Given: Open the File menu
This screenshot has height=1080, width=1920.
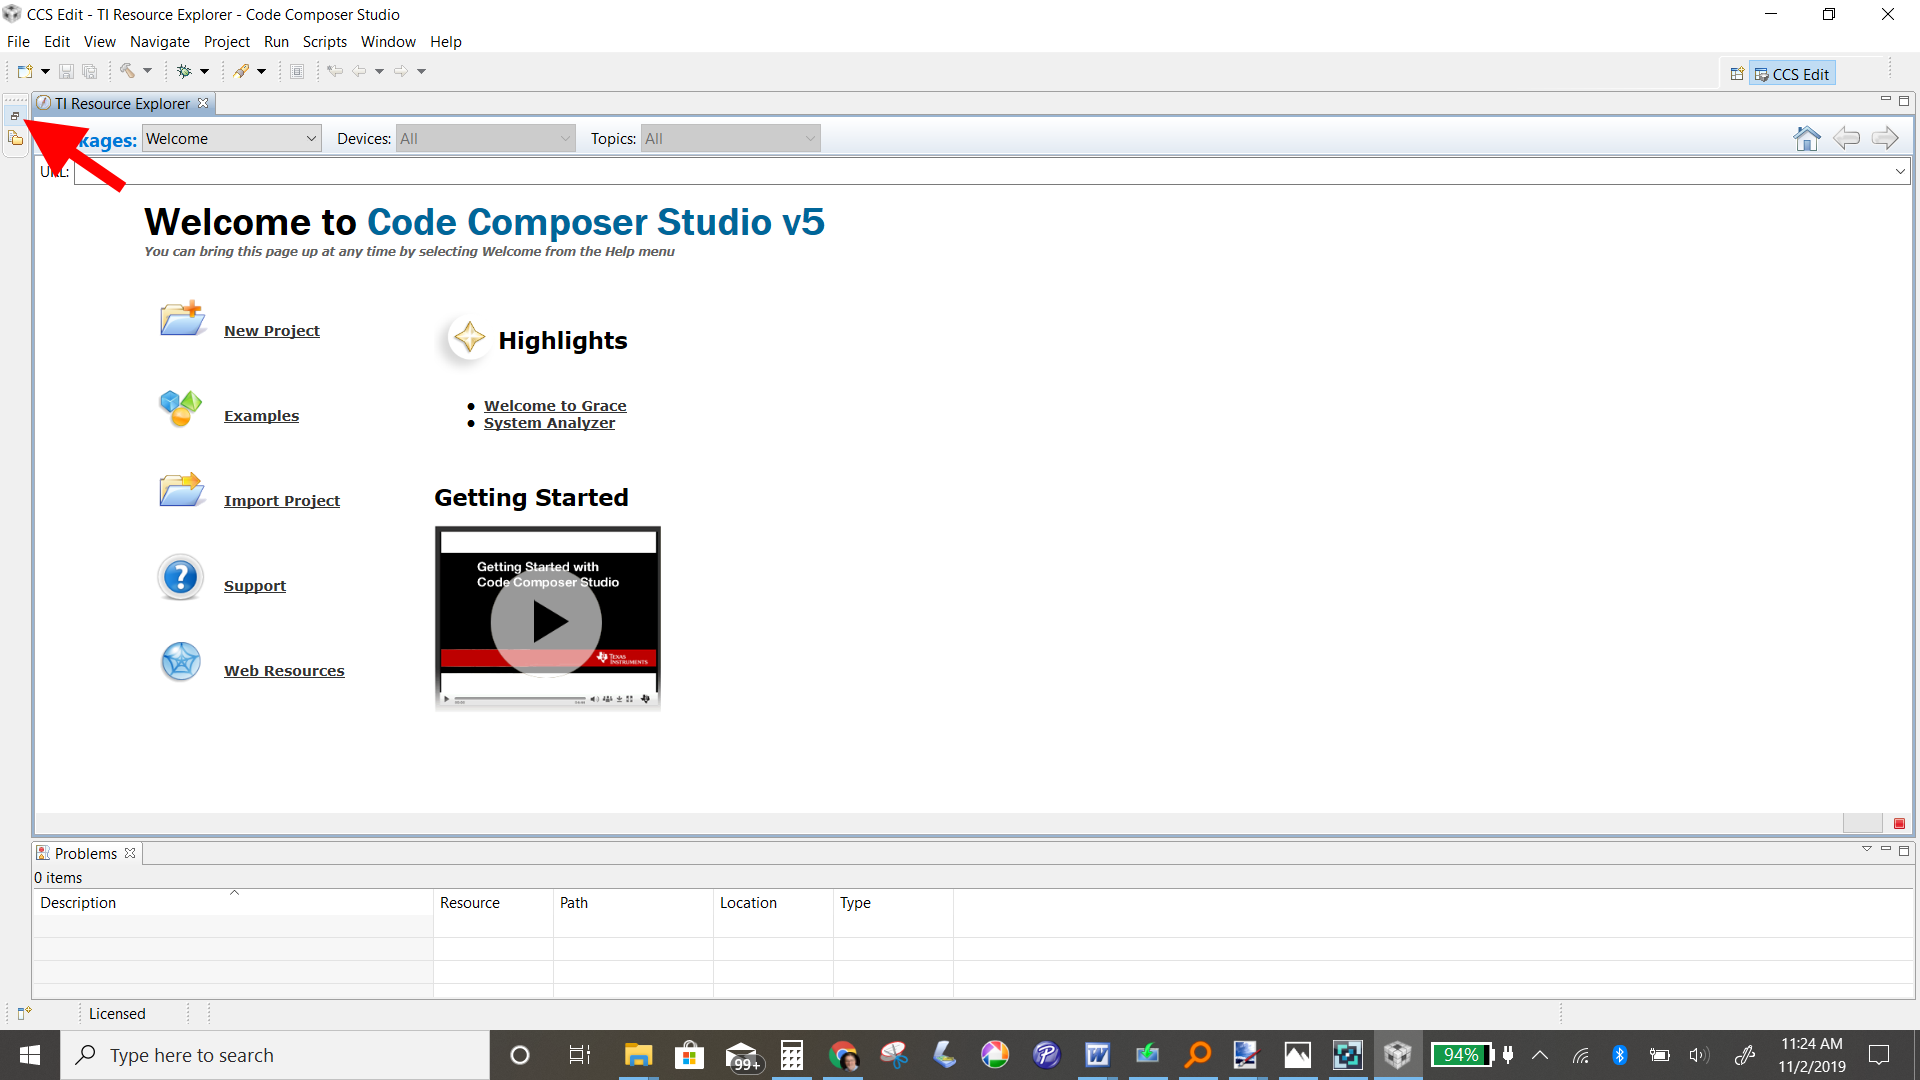Looking at the screenshot, I should pyautogui.click(x=18, y=42).
